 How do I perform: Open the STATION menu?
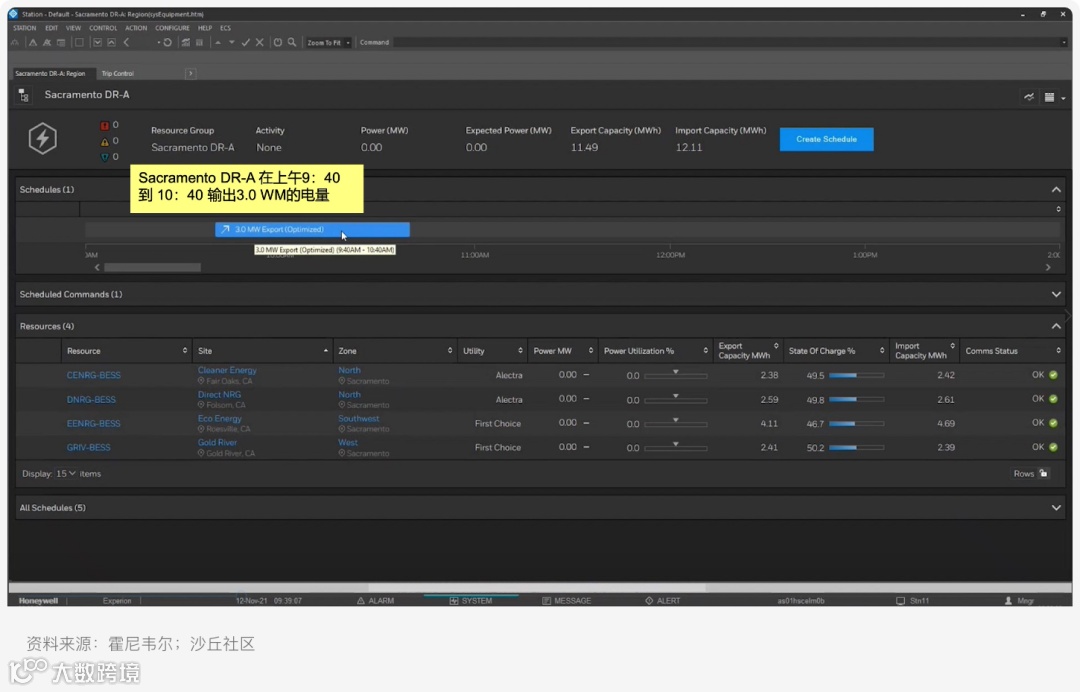click(x=25, y=28)
